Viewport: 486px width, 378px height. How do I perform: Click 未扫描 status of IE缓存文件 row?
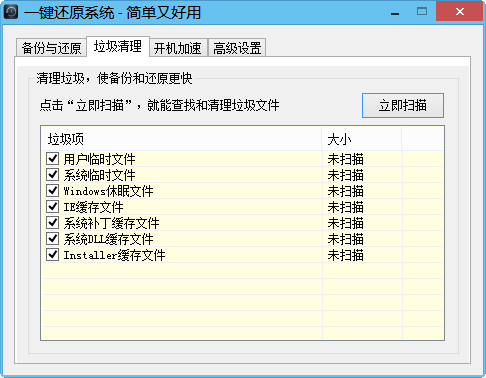pos(345,207)
